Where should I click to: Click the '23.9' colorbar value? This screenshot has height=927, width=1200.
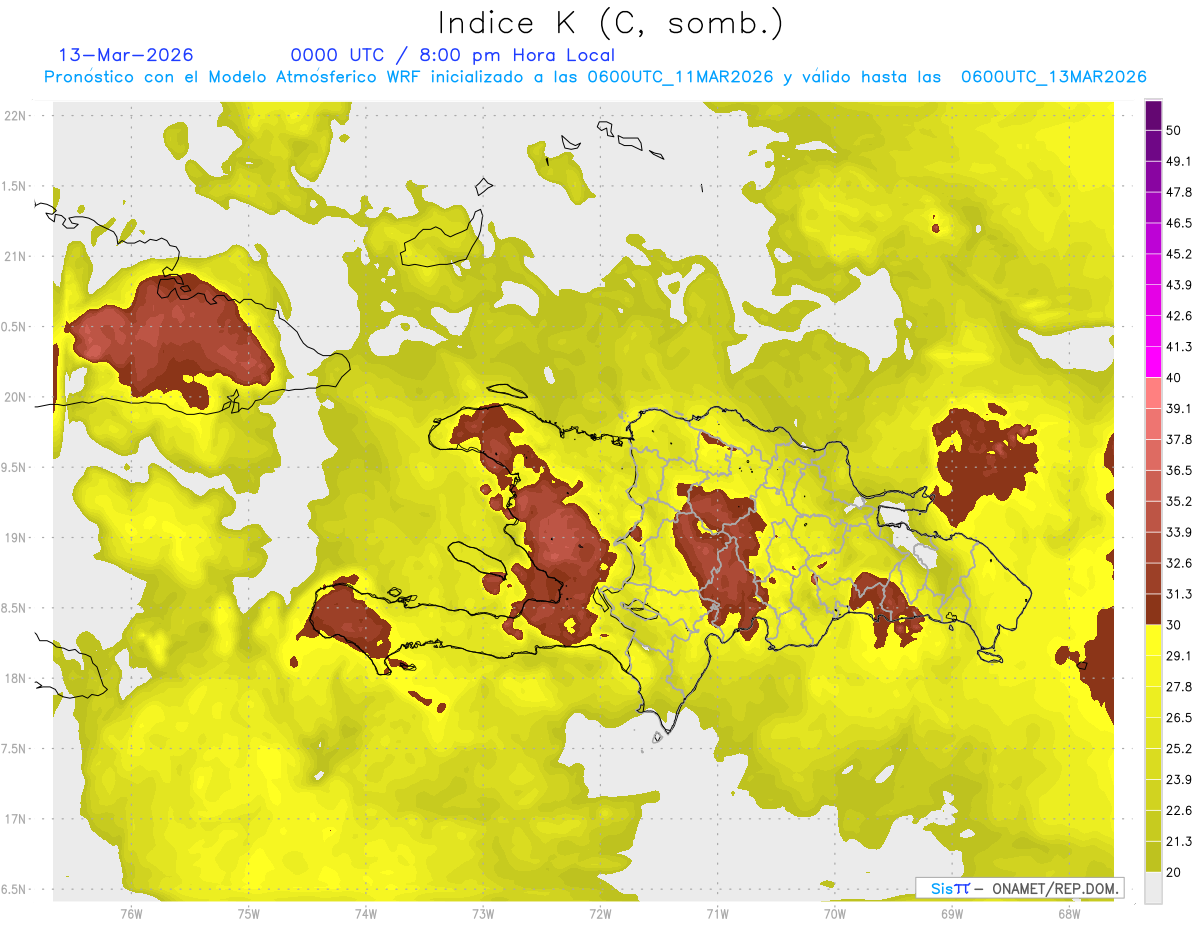pyautogui.click(x=1179, y=780)
